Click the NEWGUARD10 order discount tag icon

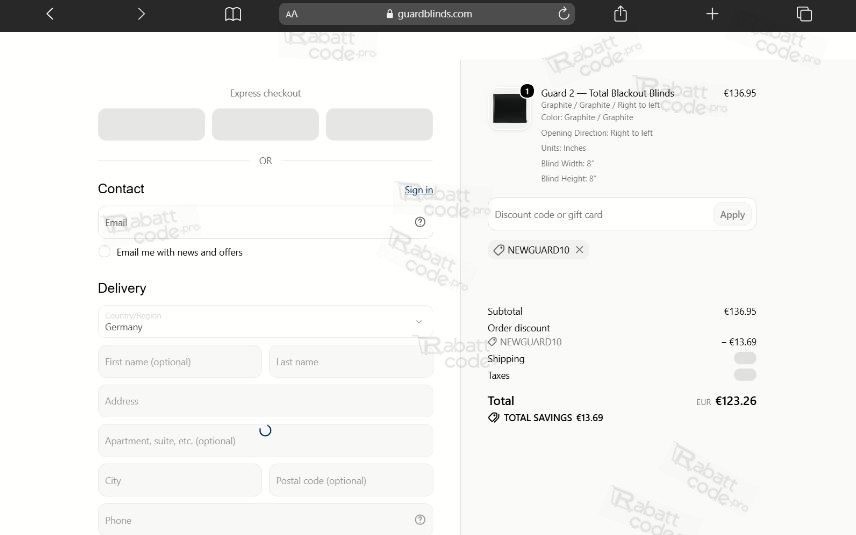pyautogui.click(x=492, y=342)
